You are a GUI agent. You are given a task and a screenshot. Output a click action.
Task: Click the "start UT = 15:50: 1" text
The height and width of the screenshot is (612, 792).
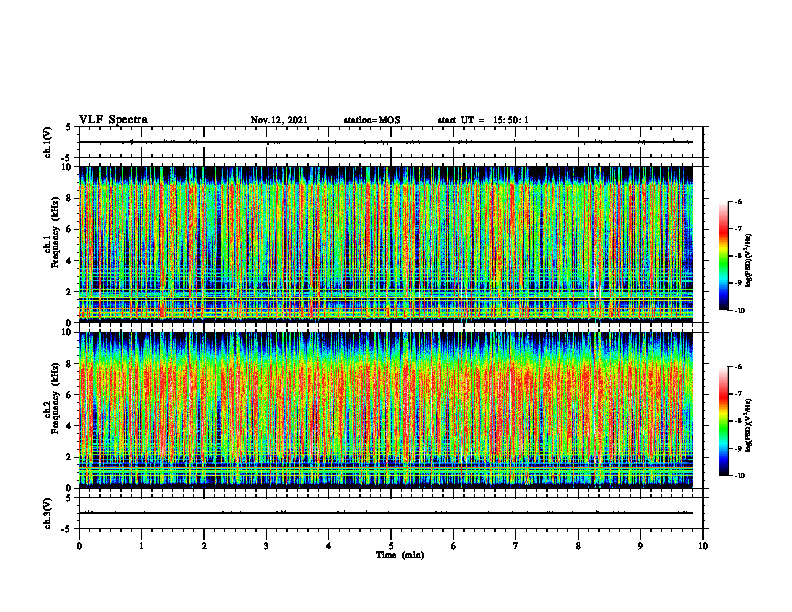point(483,120)
